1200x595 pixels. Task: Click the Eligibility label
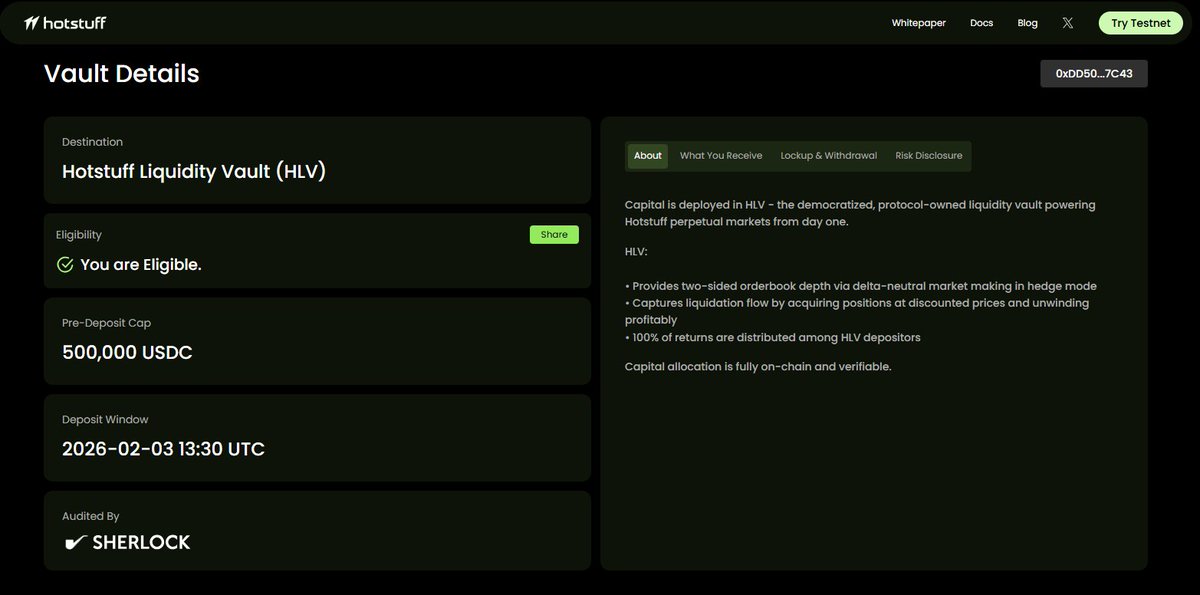click(79, 235)
